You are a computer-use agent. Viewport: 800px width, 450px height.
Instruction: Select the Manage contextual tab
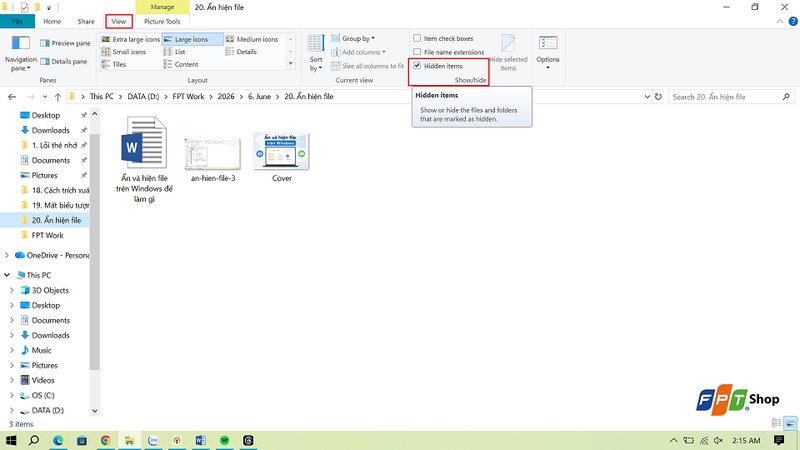click(x=162, y=7)
